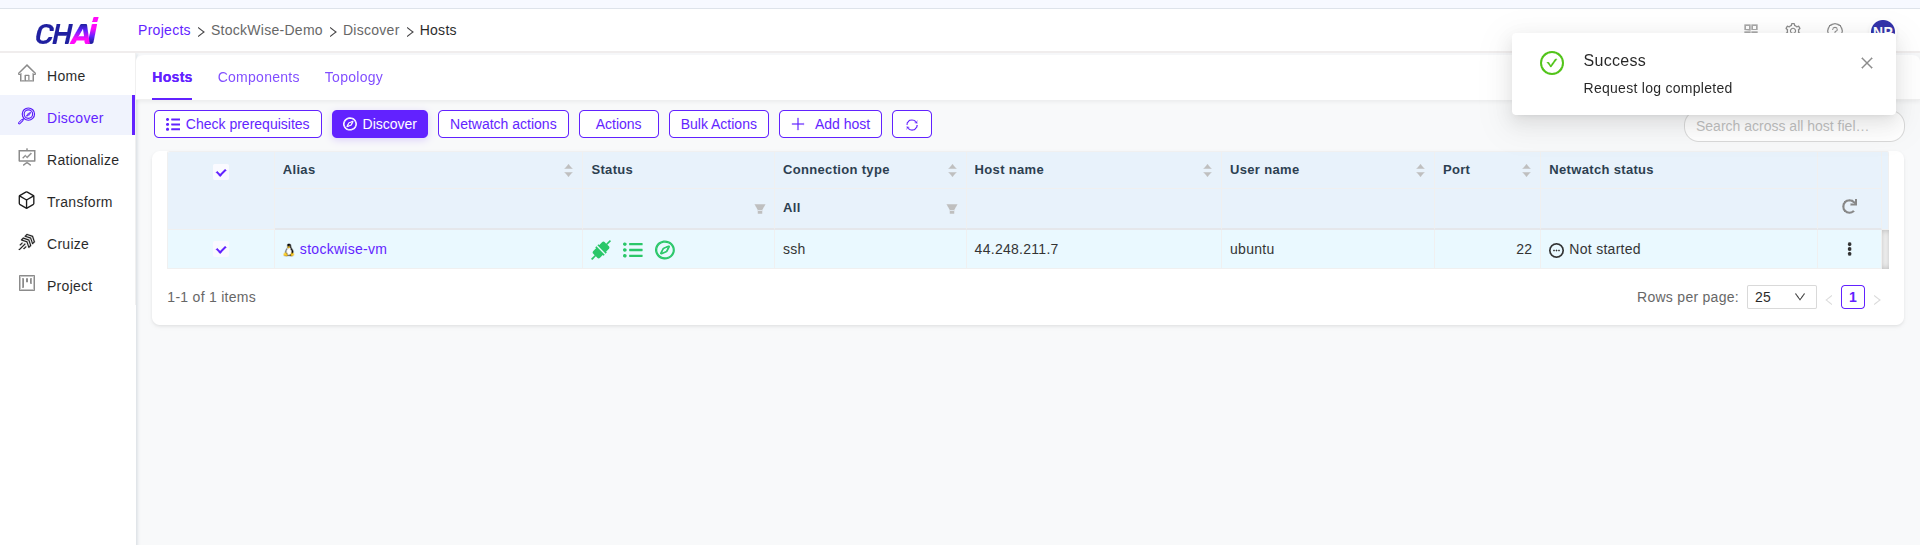The width and height of the screenshot is (1920, 545).
Task: Click the Transform cube icon
Action: (x=27, y=200)
